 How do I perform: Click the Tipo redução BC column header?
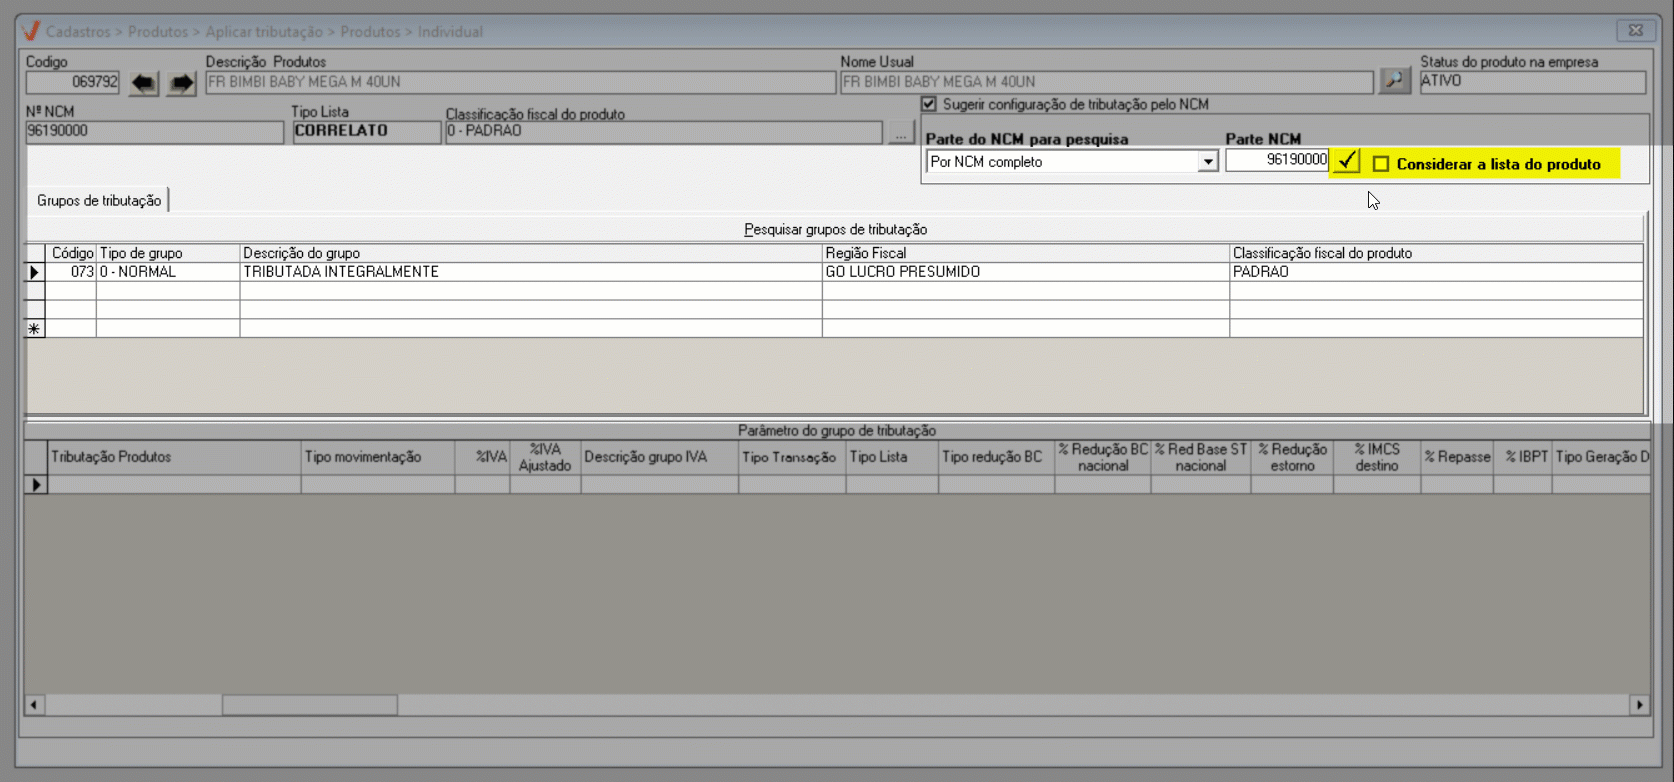point(996,458)
